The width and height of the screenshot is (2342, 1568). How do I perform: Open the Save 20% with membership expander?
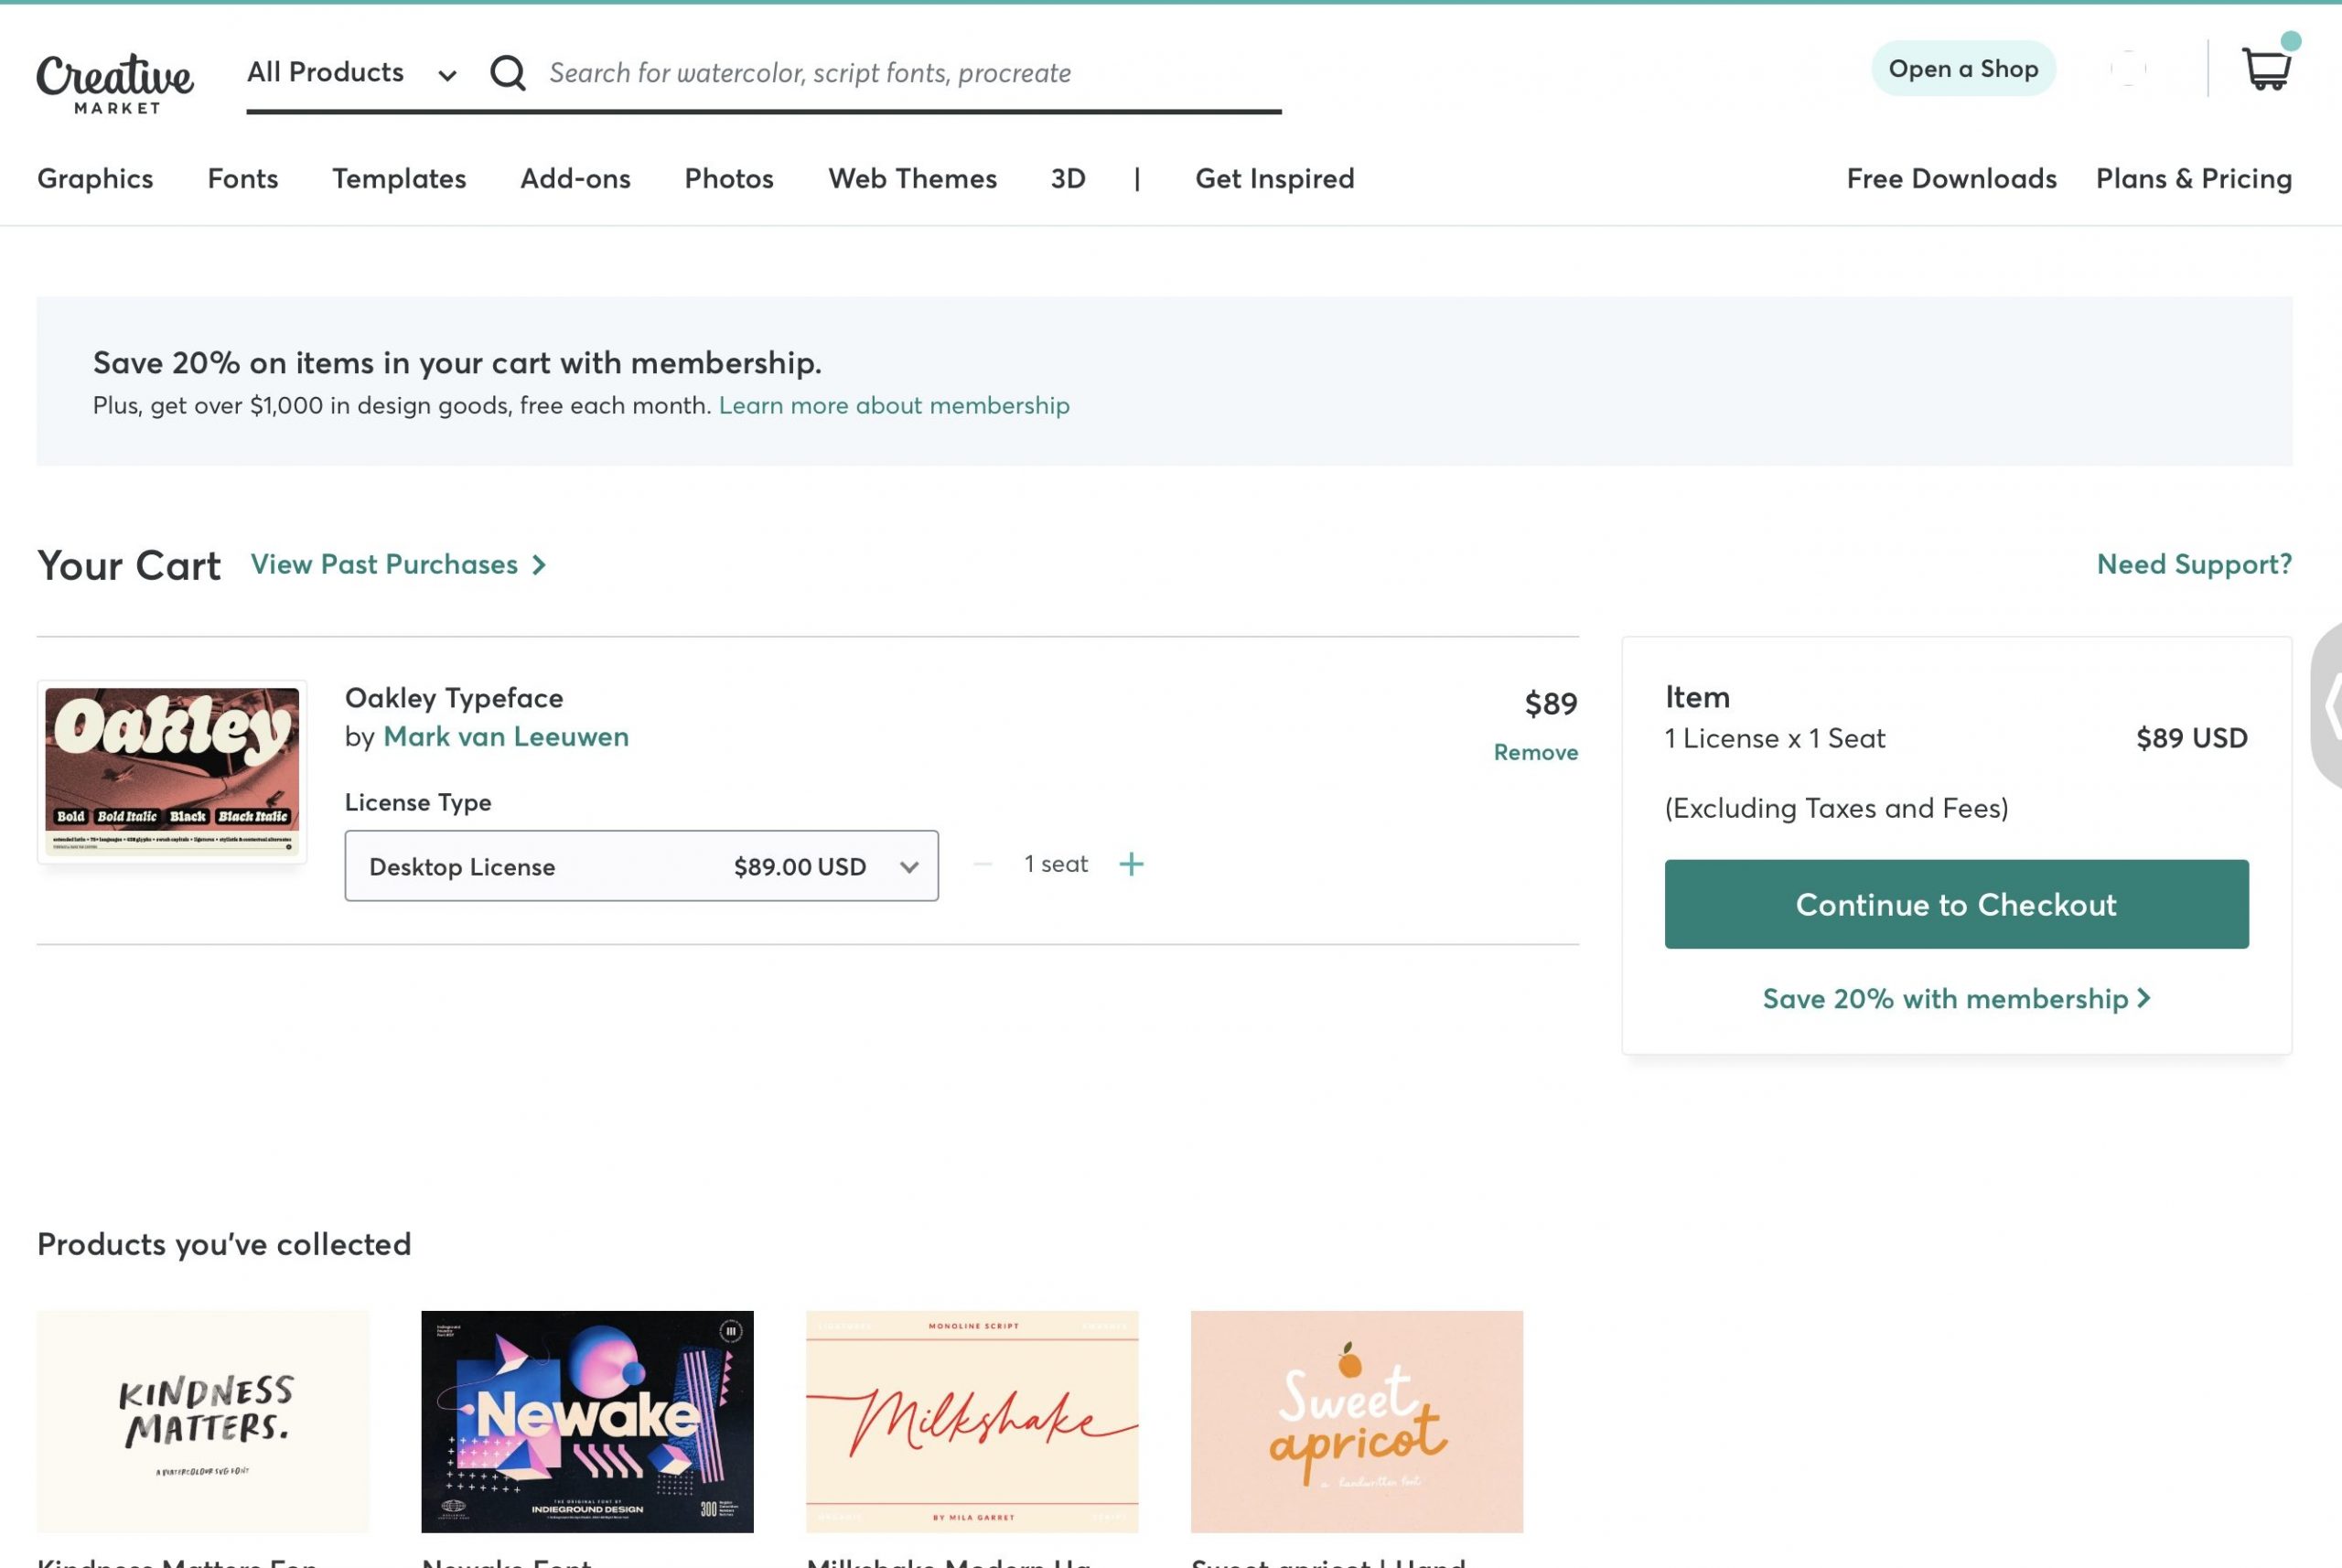pyautogui.click(x=1955, y=995)
